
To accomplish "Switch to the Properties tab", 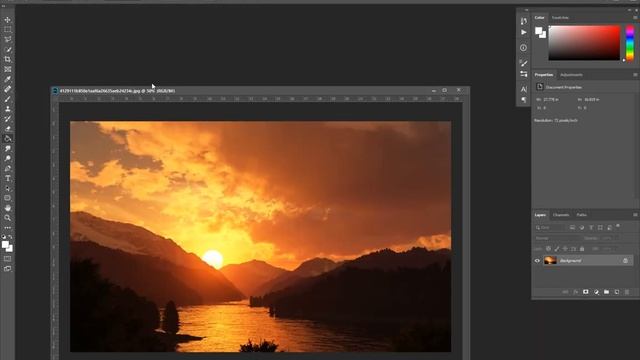I will [x=544, y=75].
